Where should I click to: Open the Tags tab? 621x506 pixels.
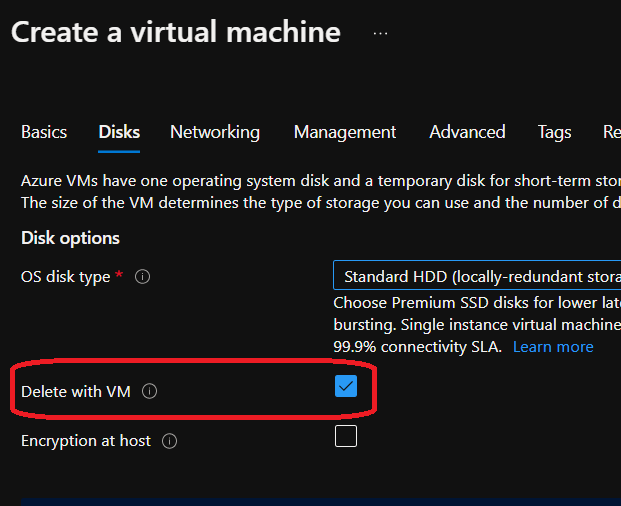[x=554, y=132]
